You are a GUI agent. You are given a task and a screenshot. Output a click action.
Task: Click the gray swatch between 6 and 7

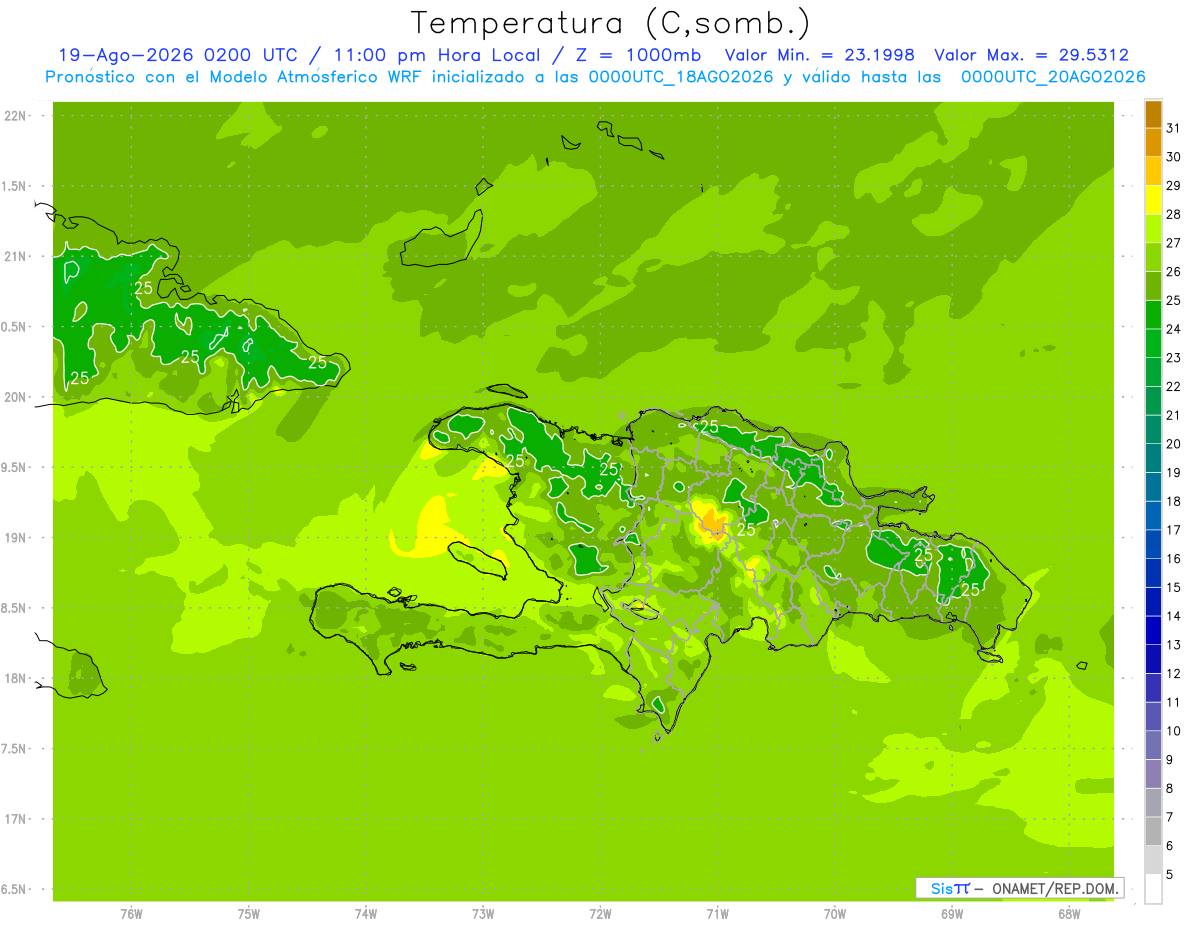[1153, 831]
